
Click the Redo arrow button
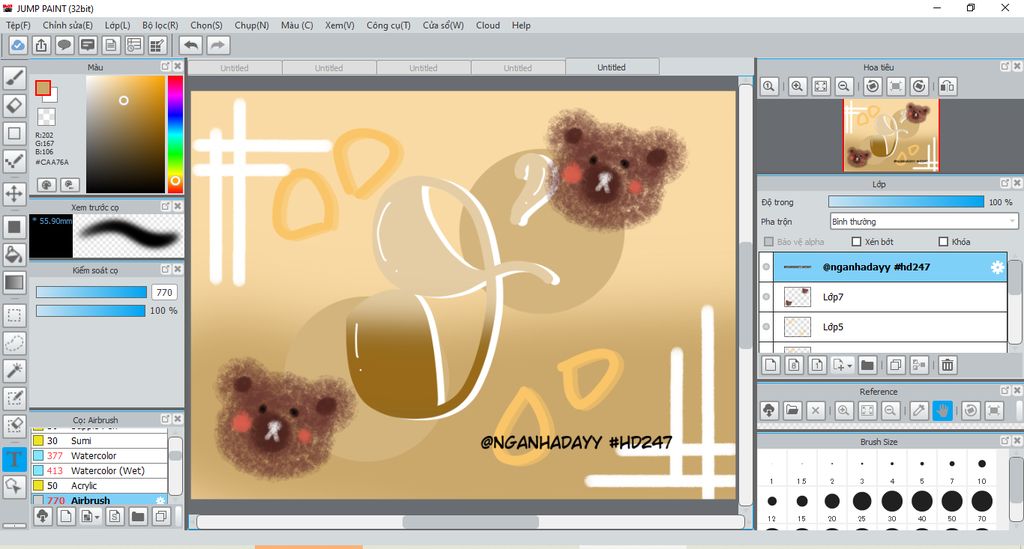click(x=218, y=45)
